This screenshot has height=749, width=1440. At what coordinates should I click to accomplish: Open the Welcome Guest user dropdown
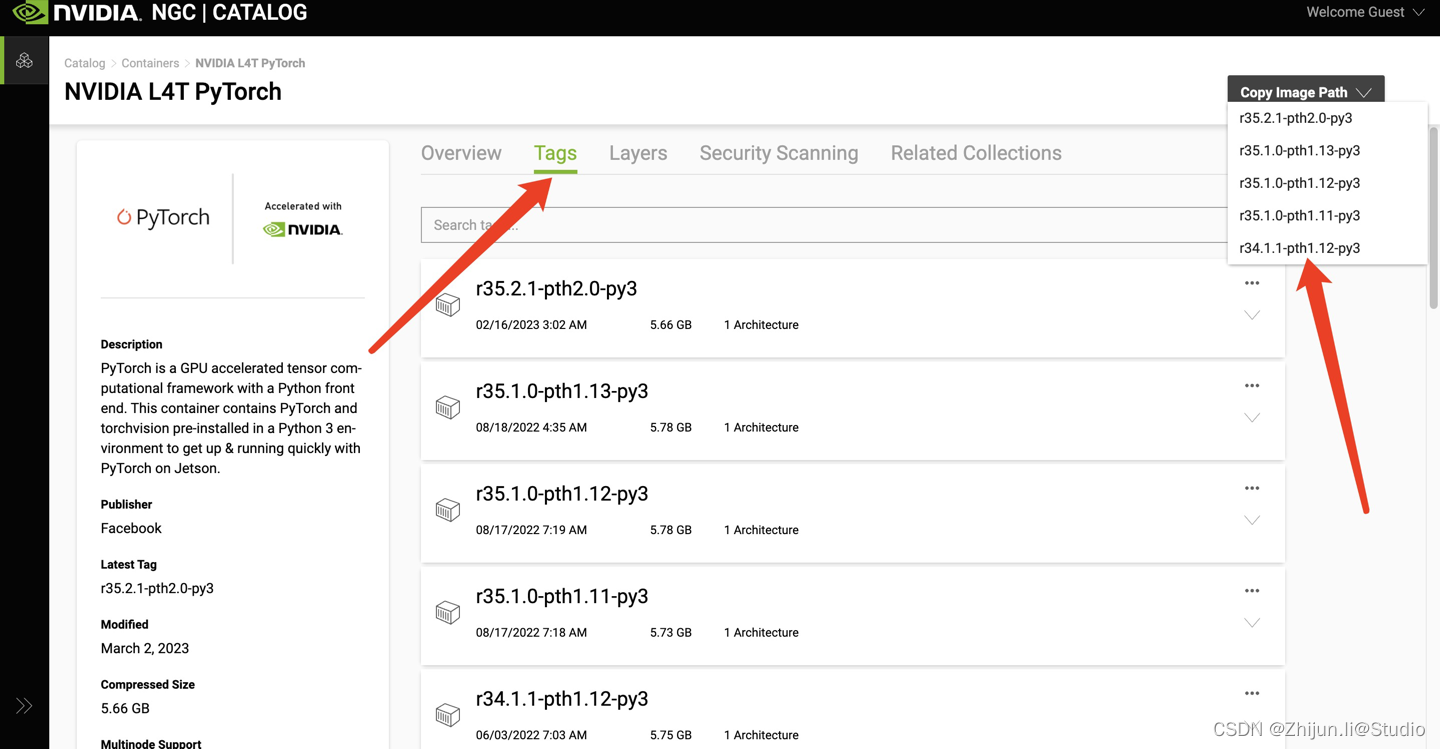coord(1365,12)
